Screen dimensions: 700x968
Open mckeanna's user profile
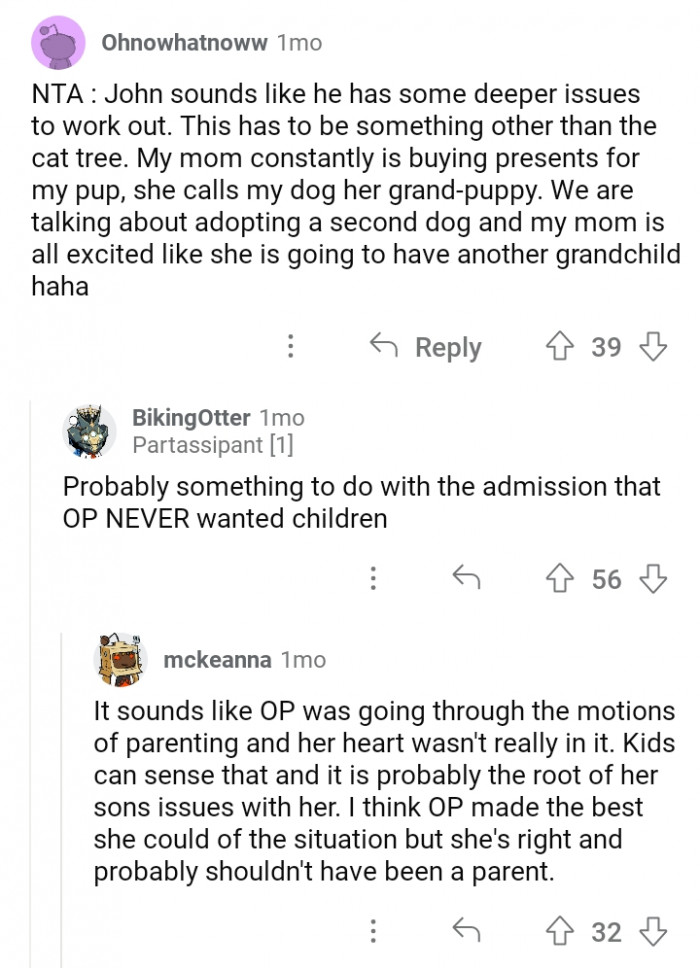click(219, 660)
